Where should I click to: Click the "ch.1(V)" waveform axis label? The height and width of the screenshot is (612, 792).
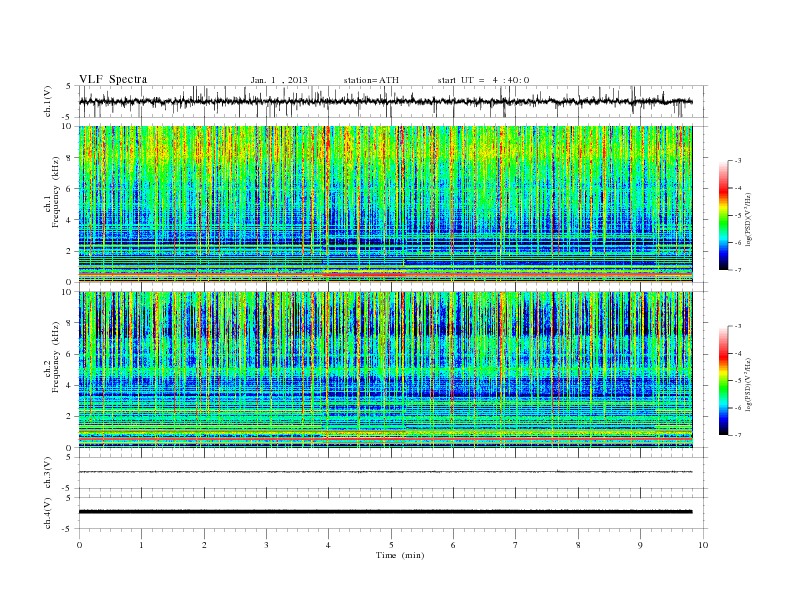click(x=48, y=101)
